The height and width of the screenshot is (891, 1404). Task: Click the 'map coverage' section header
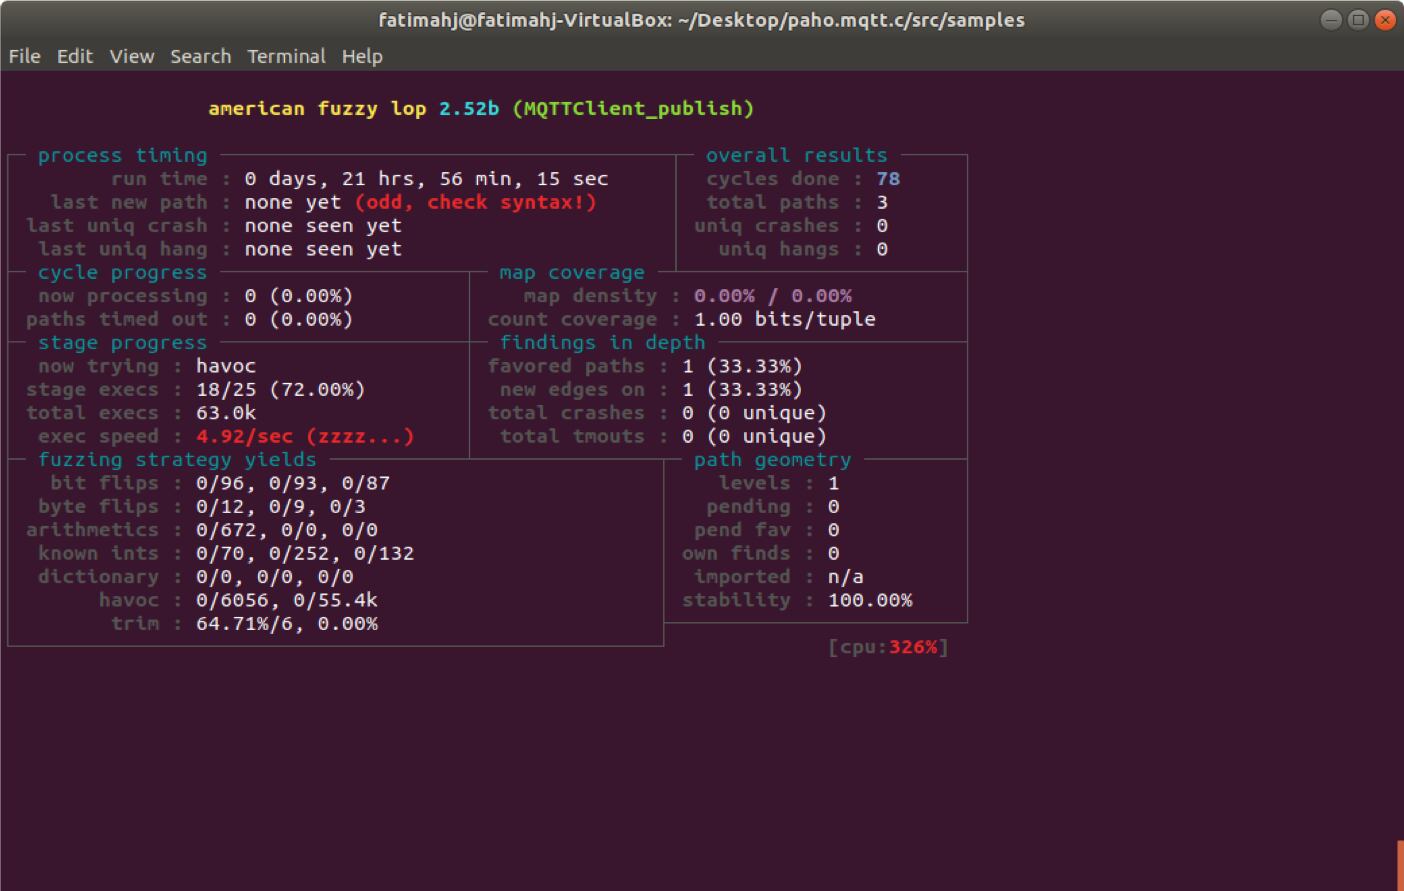click(572, 272)
